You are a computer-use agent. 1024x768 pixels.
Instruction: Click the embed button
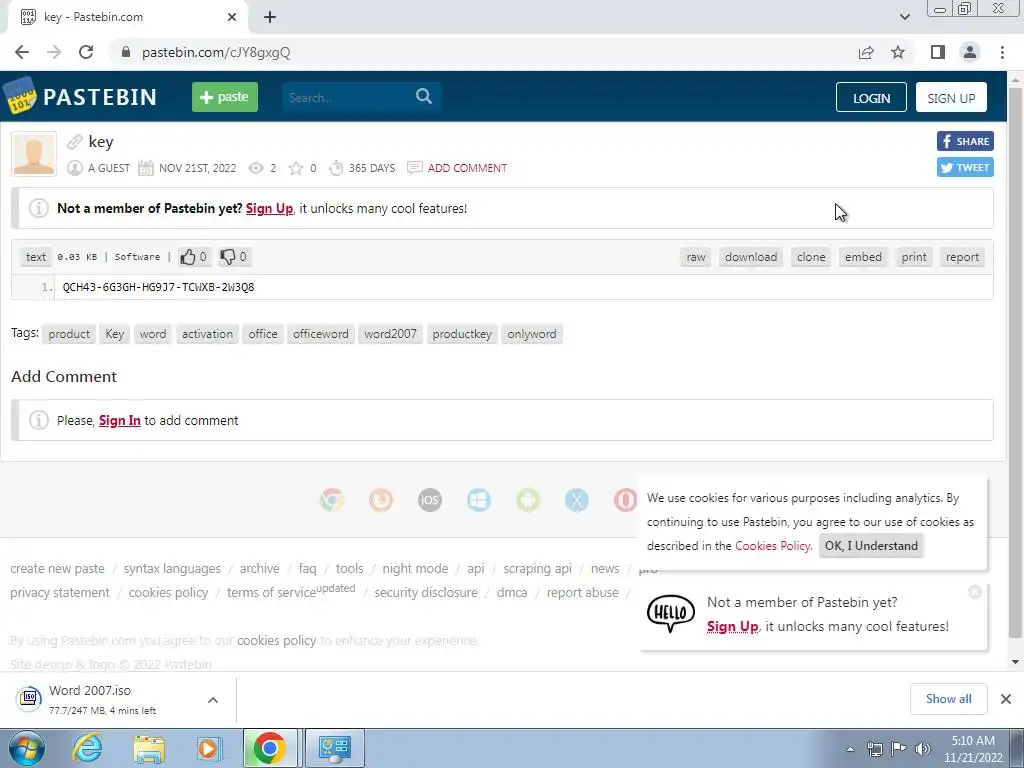click(x=863, y=257)
